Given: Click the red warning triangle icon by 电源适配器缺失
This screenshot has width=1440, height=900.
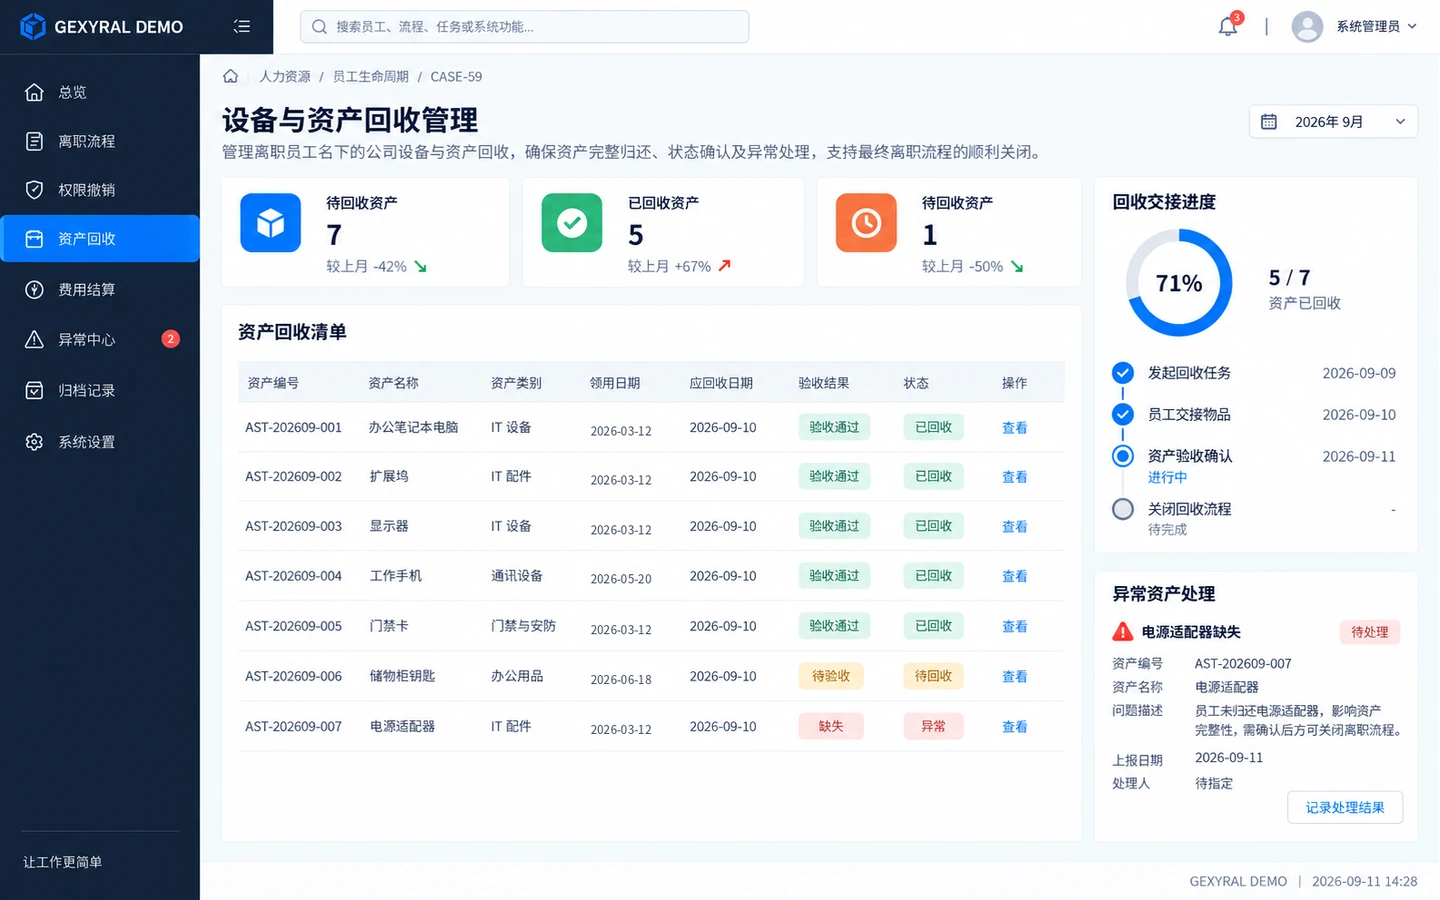Looking at the screenshot, I should coord(1123,632).
